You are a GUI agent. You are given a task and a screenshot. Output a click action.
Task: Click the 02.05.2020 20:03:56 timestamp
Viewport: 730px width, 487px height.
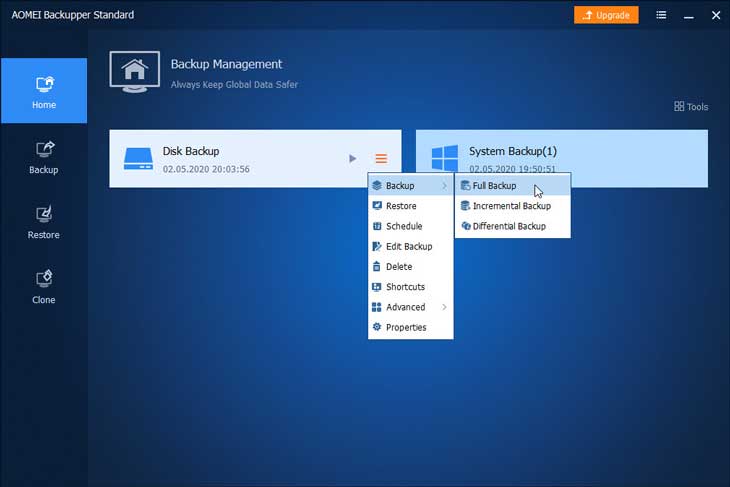click(x=206, y=169)
